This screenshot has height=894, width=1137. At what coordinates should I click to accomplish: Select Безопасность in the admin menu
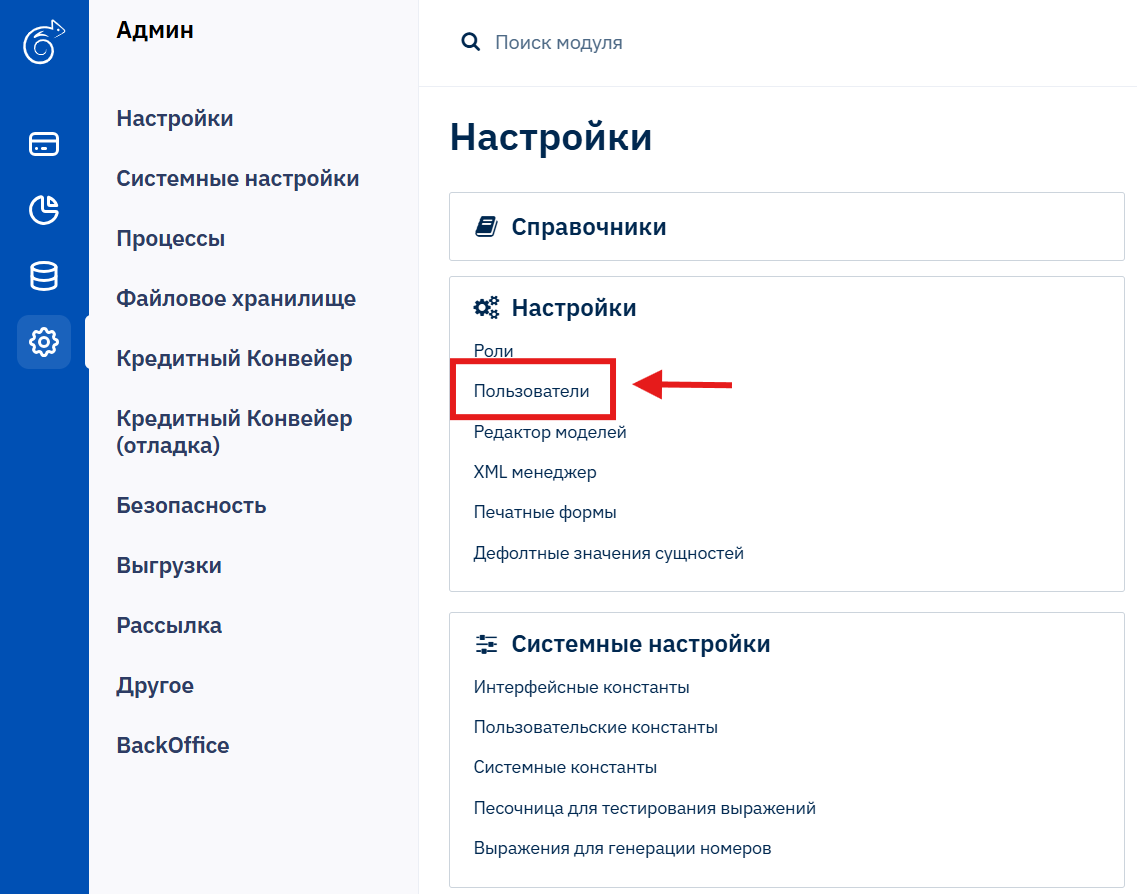point(191,505)
